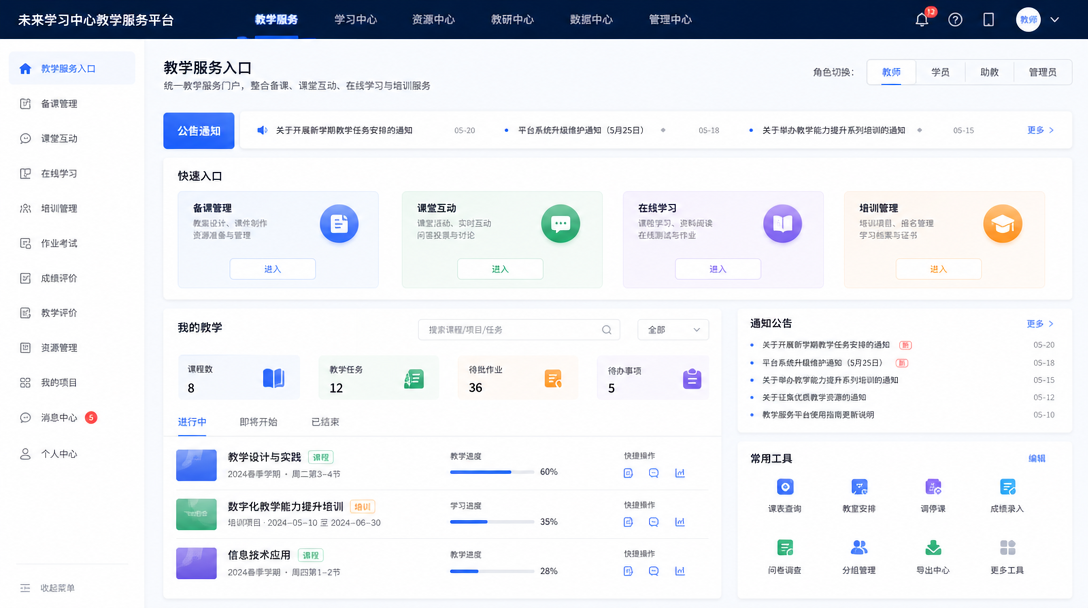Open the 学习中心 top menu
The image size is (1088, 608).
[x=355, y=19]
